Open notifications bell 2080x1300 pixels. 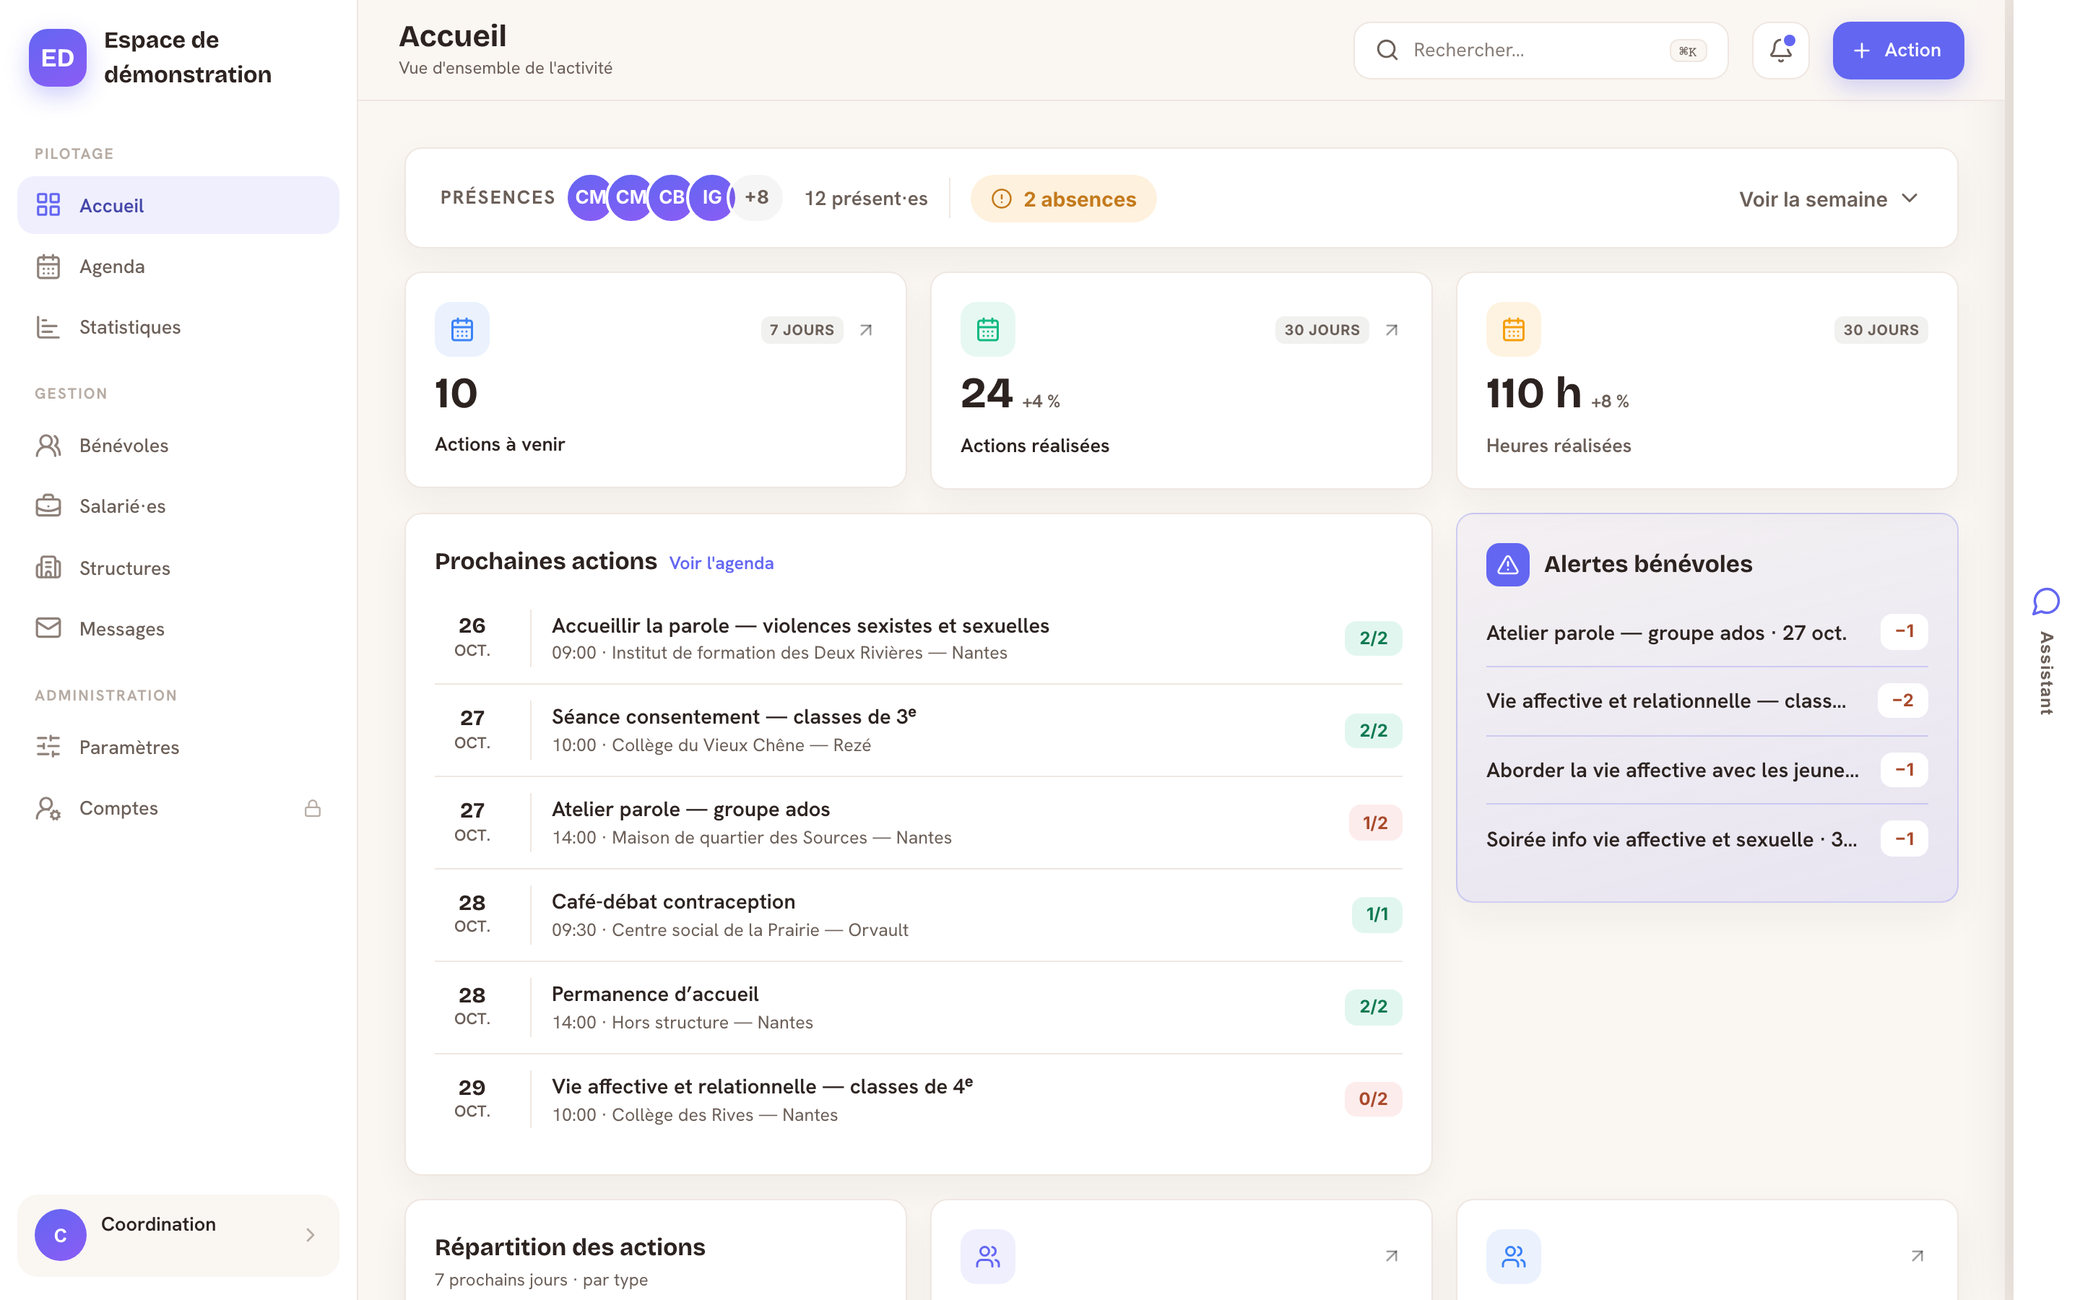coord(1780,50)
